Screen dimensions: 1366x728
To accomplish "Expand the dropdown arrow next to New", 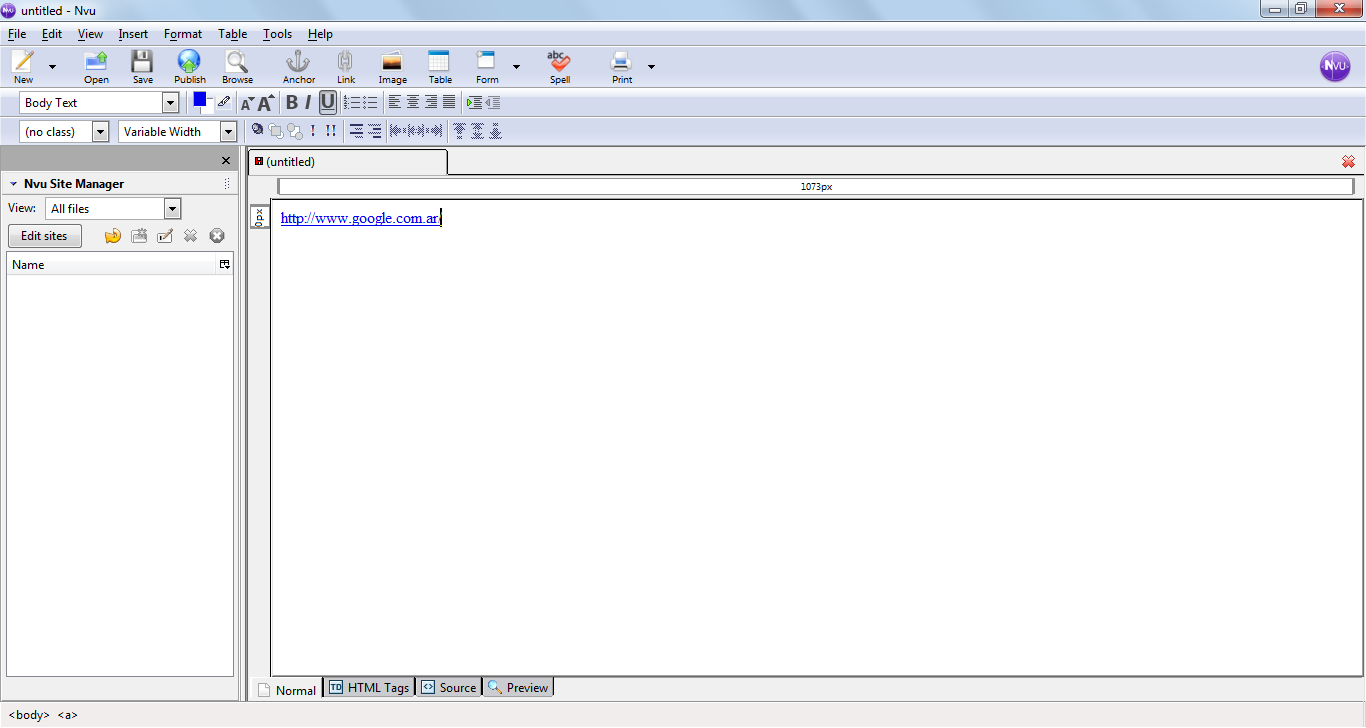I will coord(52,67).
